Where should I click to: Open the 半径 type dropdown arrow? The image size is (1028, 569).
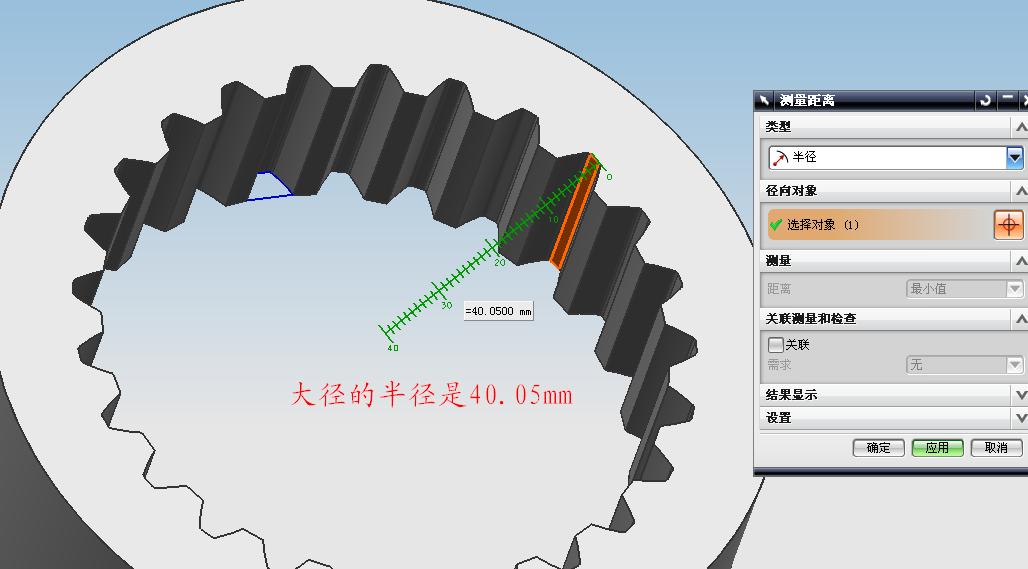[x=1014, y=157]
